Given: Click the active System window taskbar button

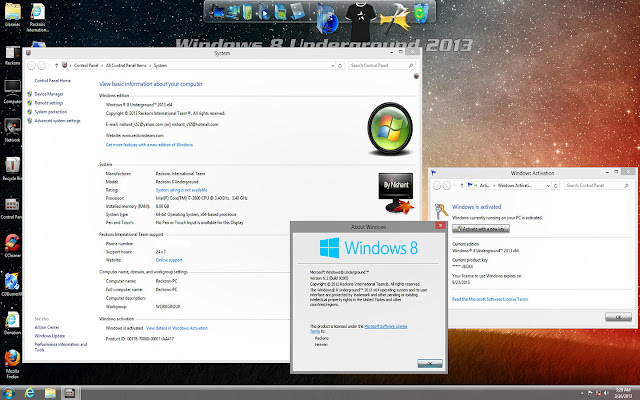Looking at the screenshot, I should tap(70, 393).
